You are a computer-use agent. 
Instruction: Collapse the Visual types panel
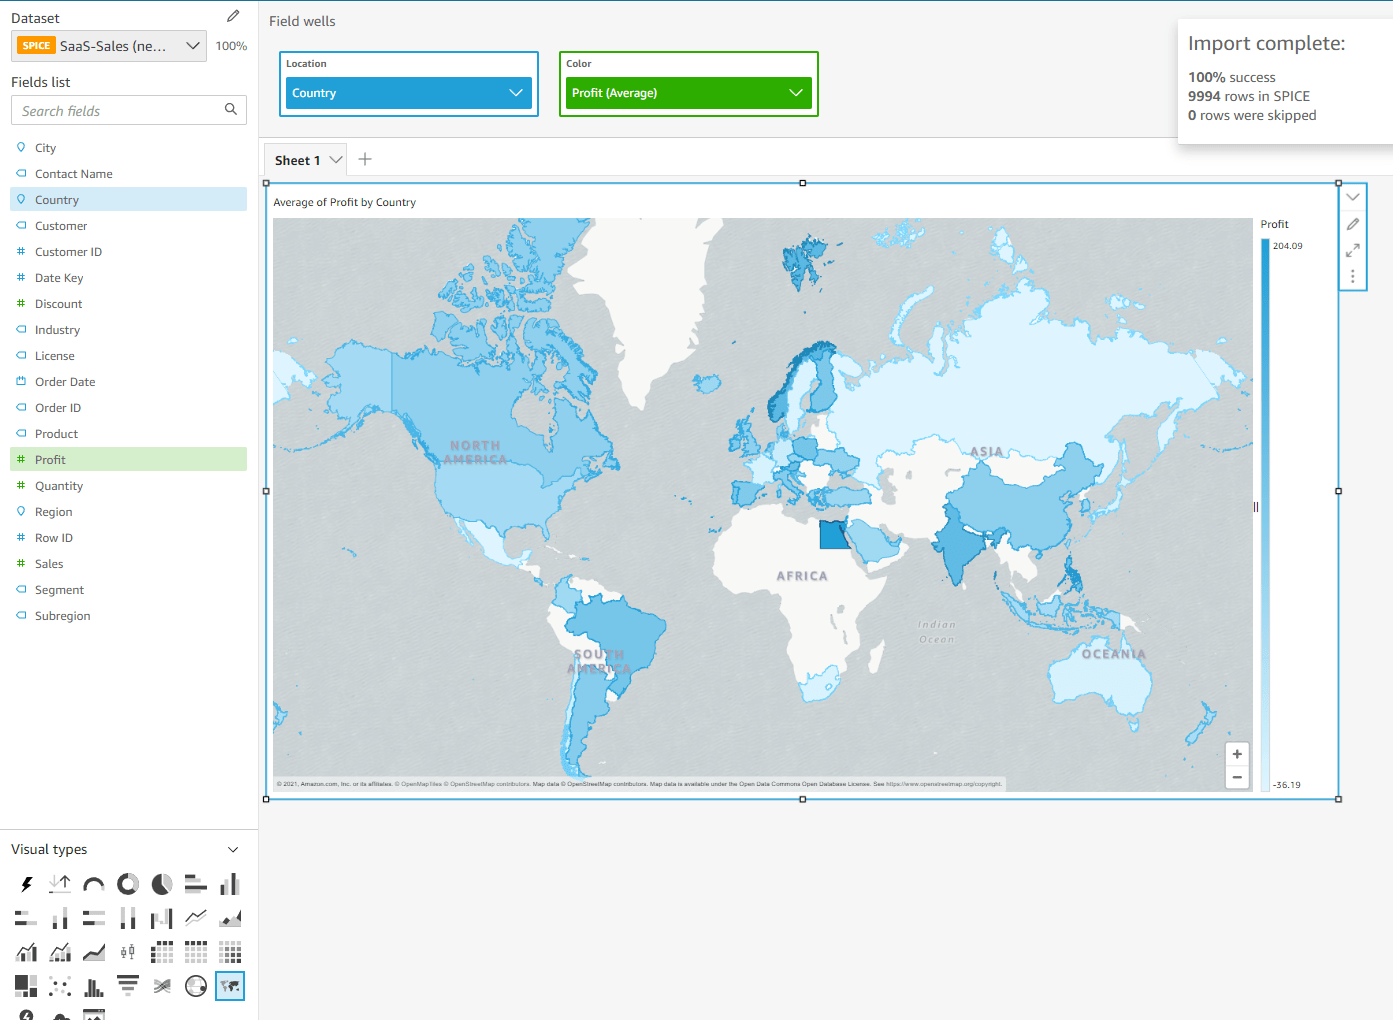(x=233, y=849)
